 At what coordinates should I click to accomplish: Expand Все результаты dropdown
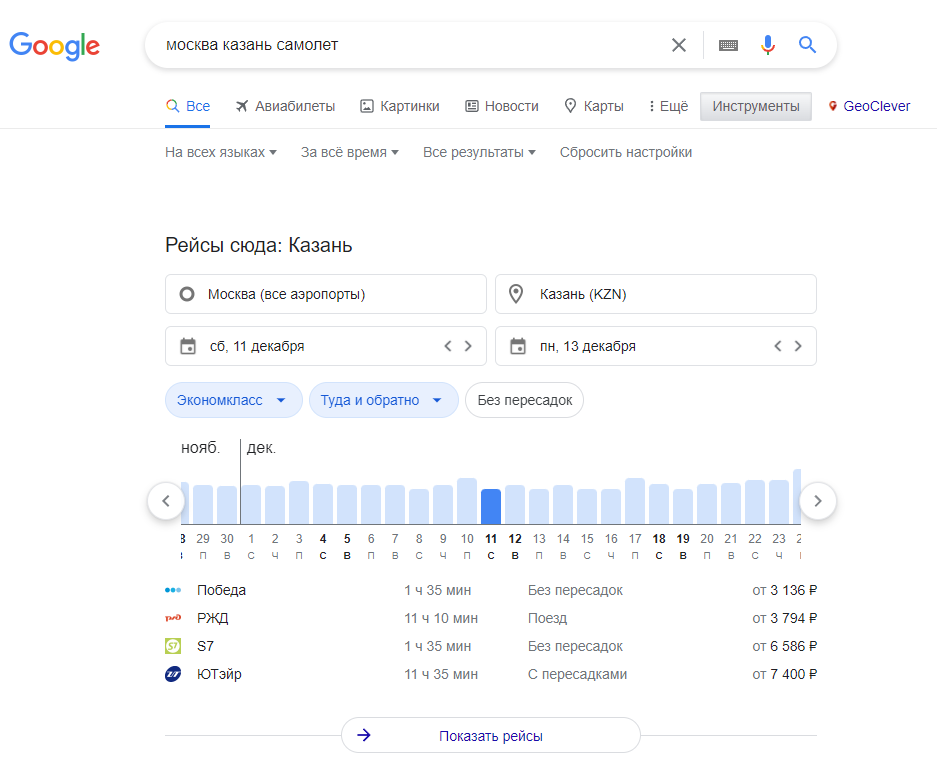pyautogui.click(x=479, y=152)
